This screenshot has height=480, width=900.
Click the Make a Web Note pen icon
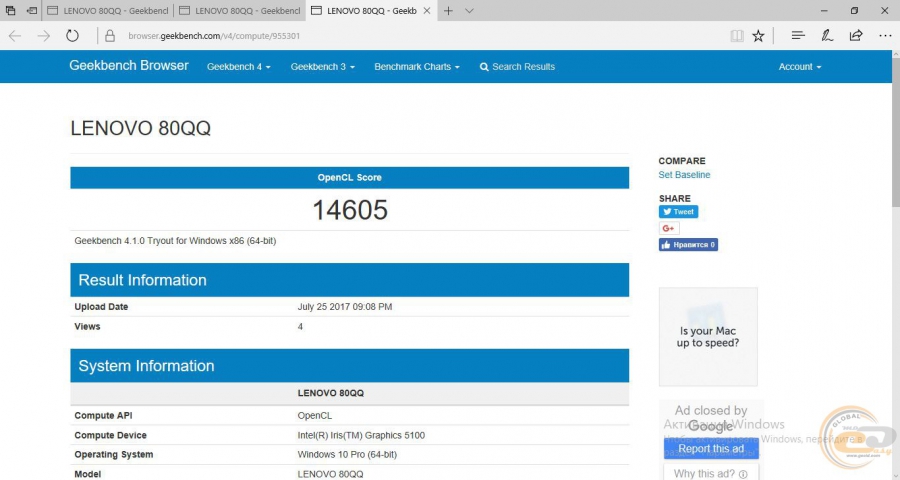[827, 36]
